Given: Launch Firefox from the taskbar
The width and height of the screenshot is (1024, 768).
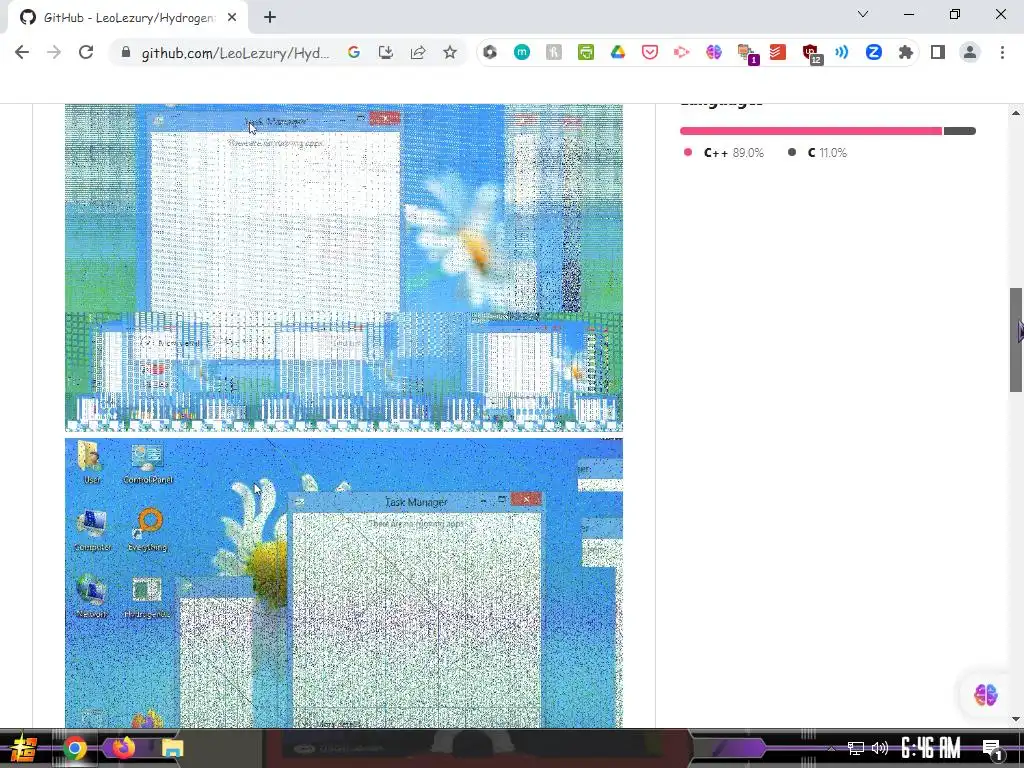Looking at the screenshot, I should coord(123,748).
